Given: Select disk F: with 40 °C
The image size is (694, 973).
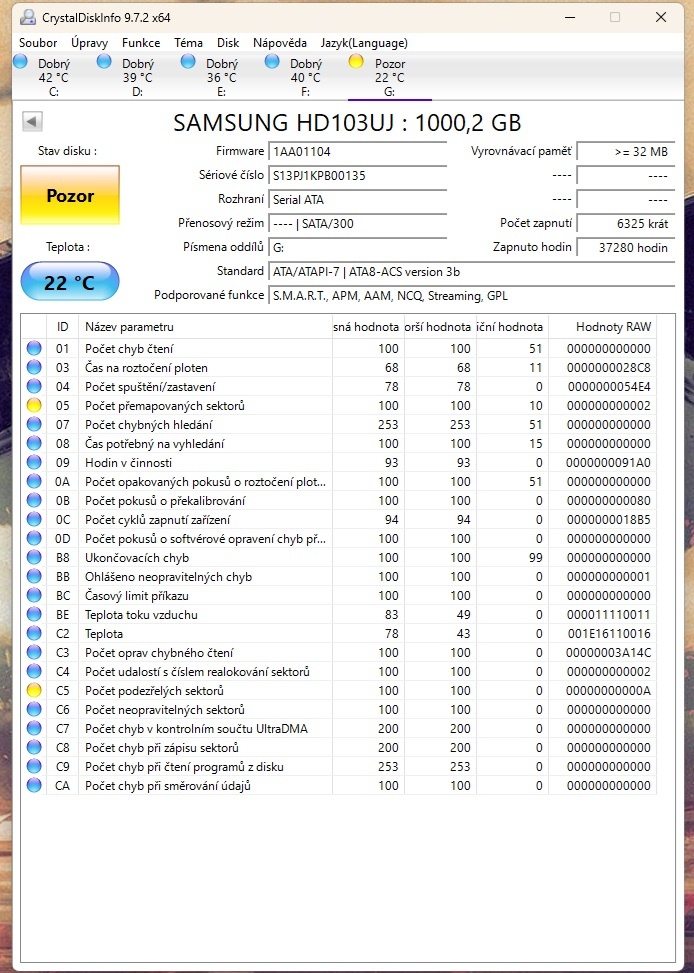Looking at the screenshot, I should click(x=305, y=77).
